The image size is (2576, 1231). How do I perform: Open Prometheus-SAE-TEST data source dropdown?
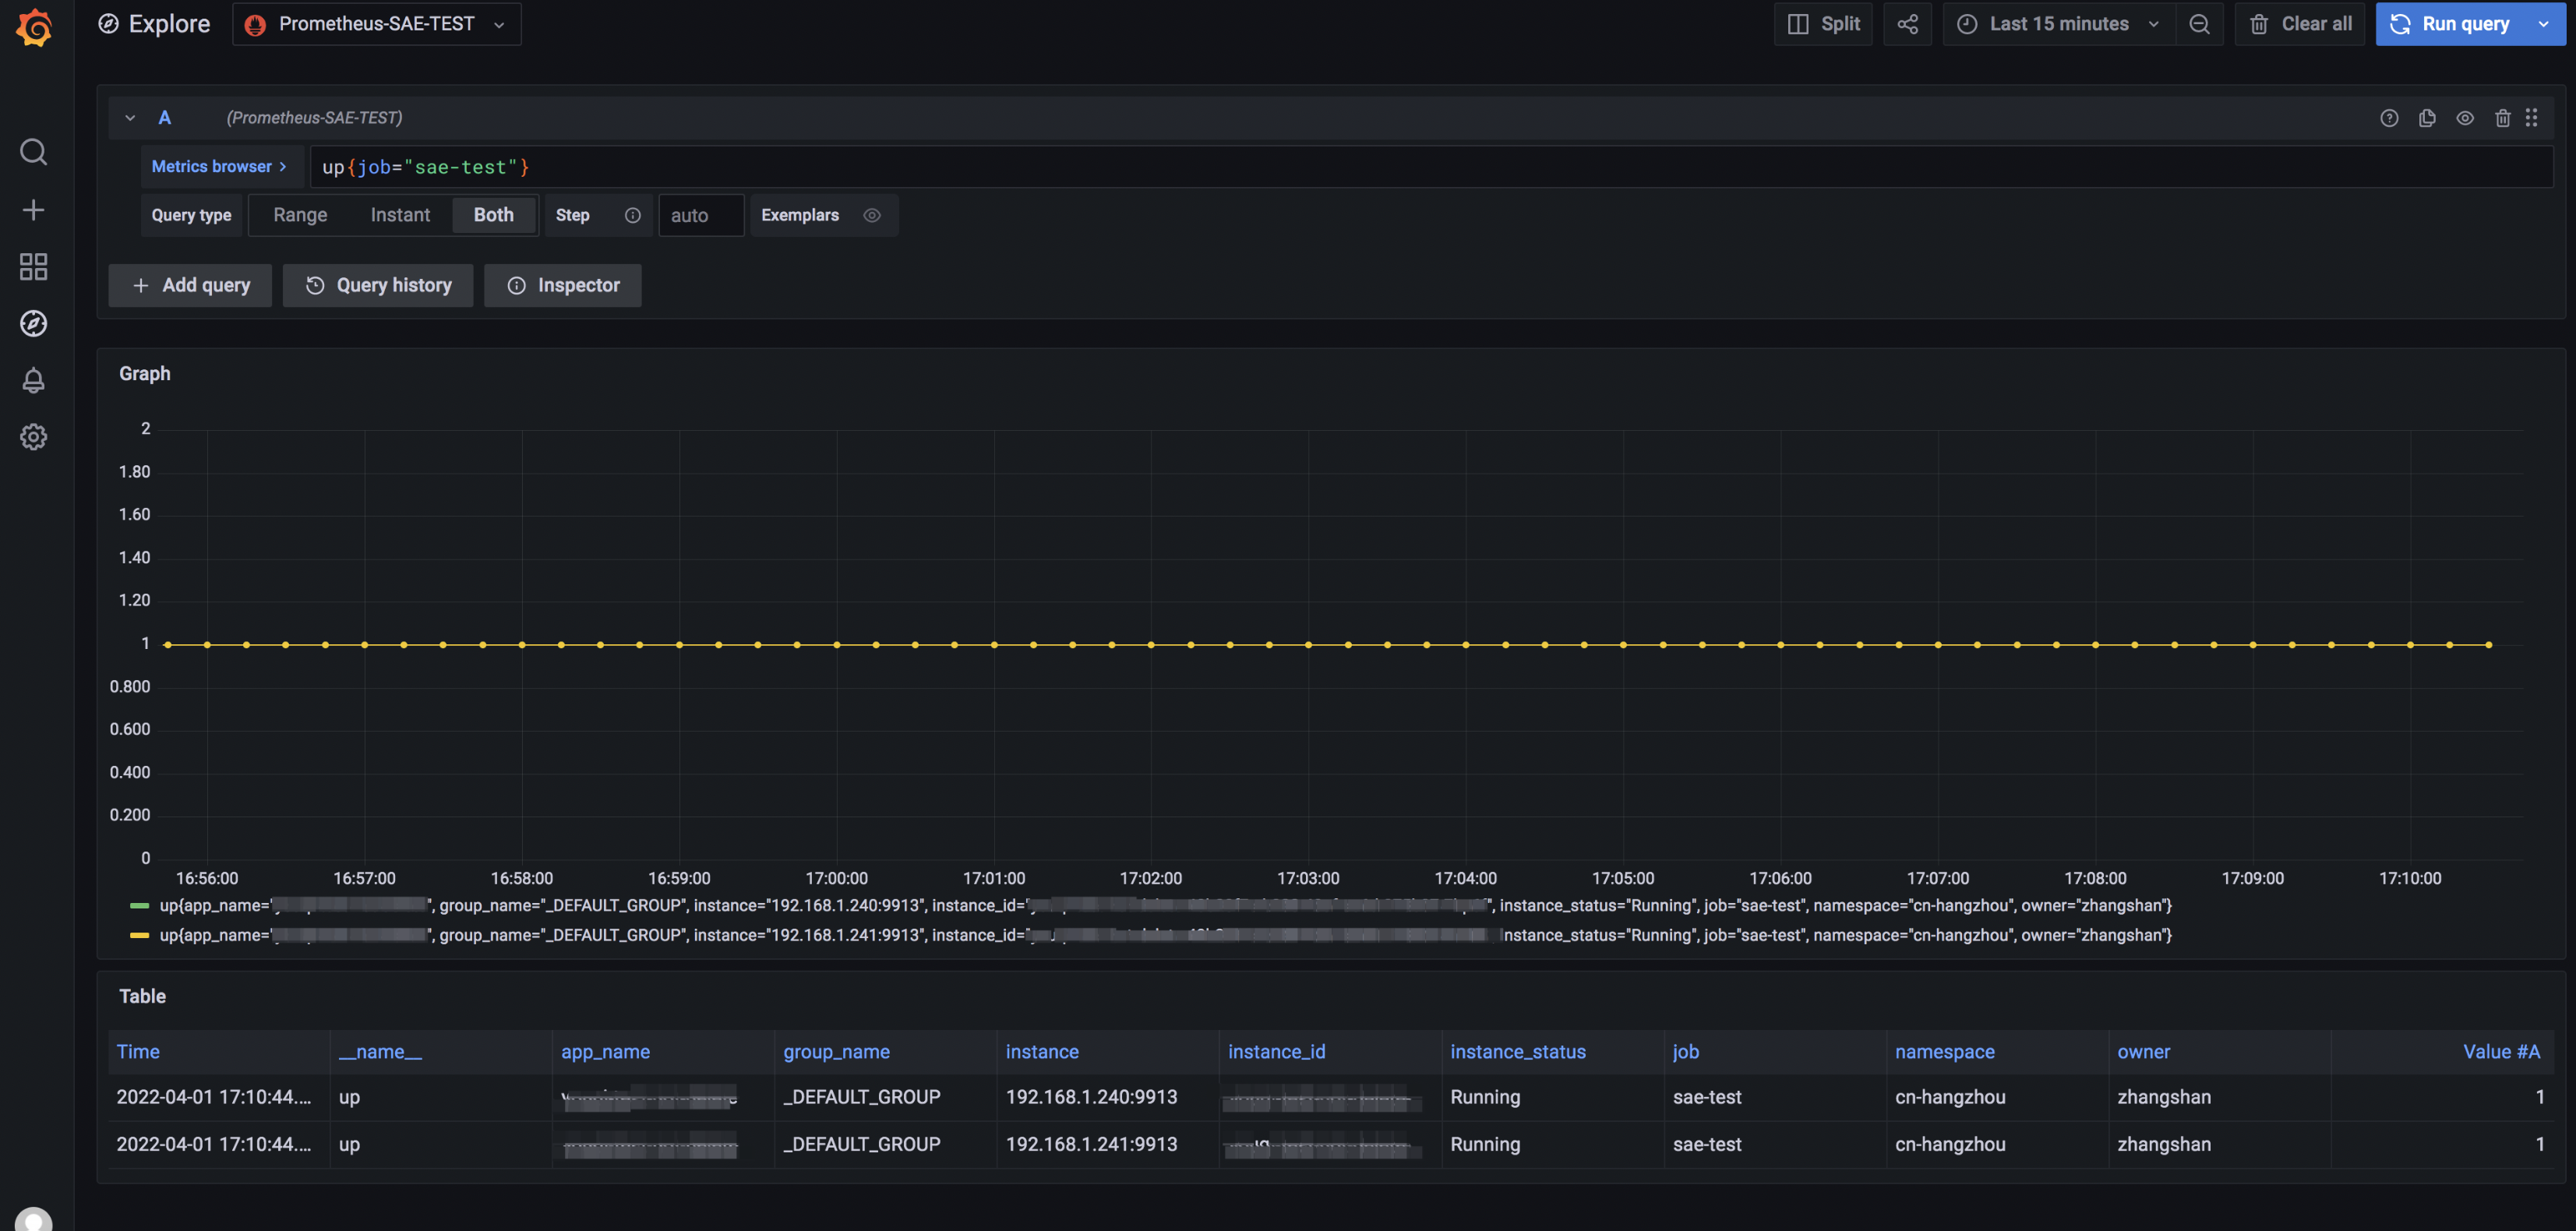coord(376,24)
